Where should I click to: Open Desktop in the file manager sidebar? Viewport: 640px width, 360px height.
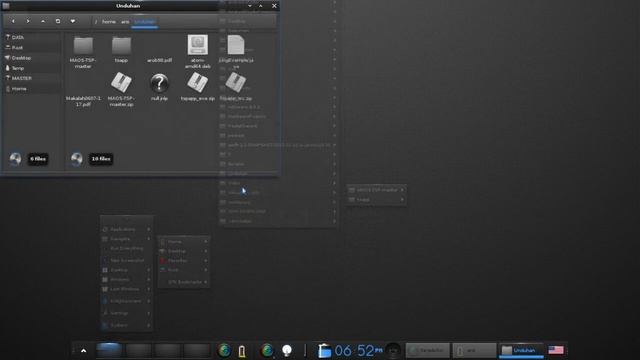32,58
